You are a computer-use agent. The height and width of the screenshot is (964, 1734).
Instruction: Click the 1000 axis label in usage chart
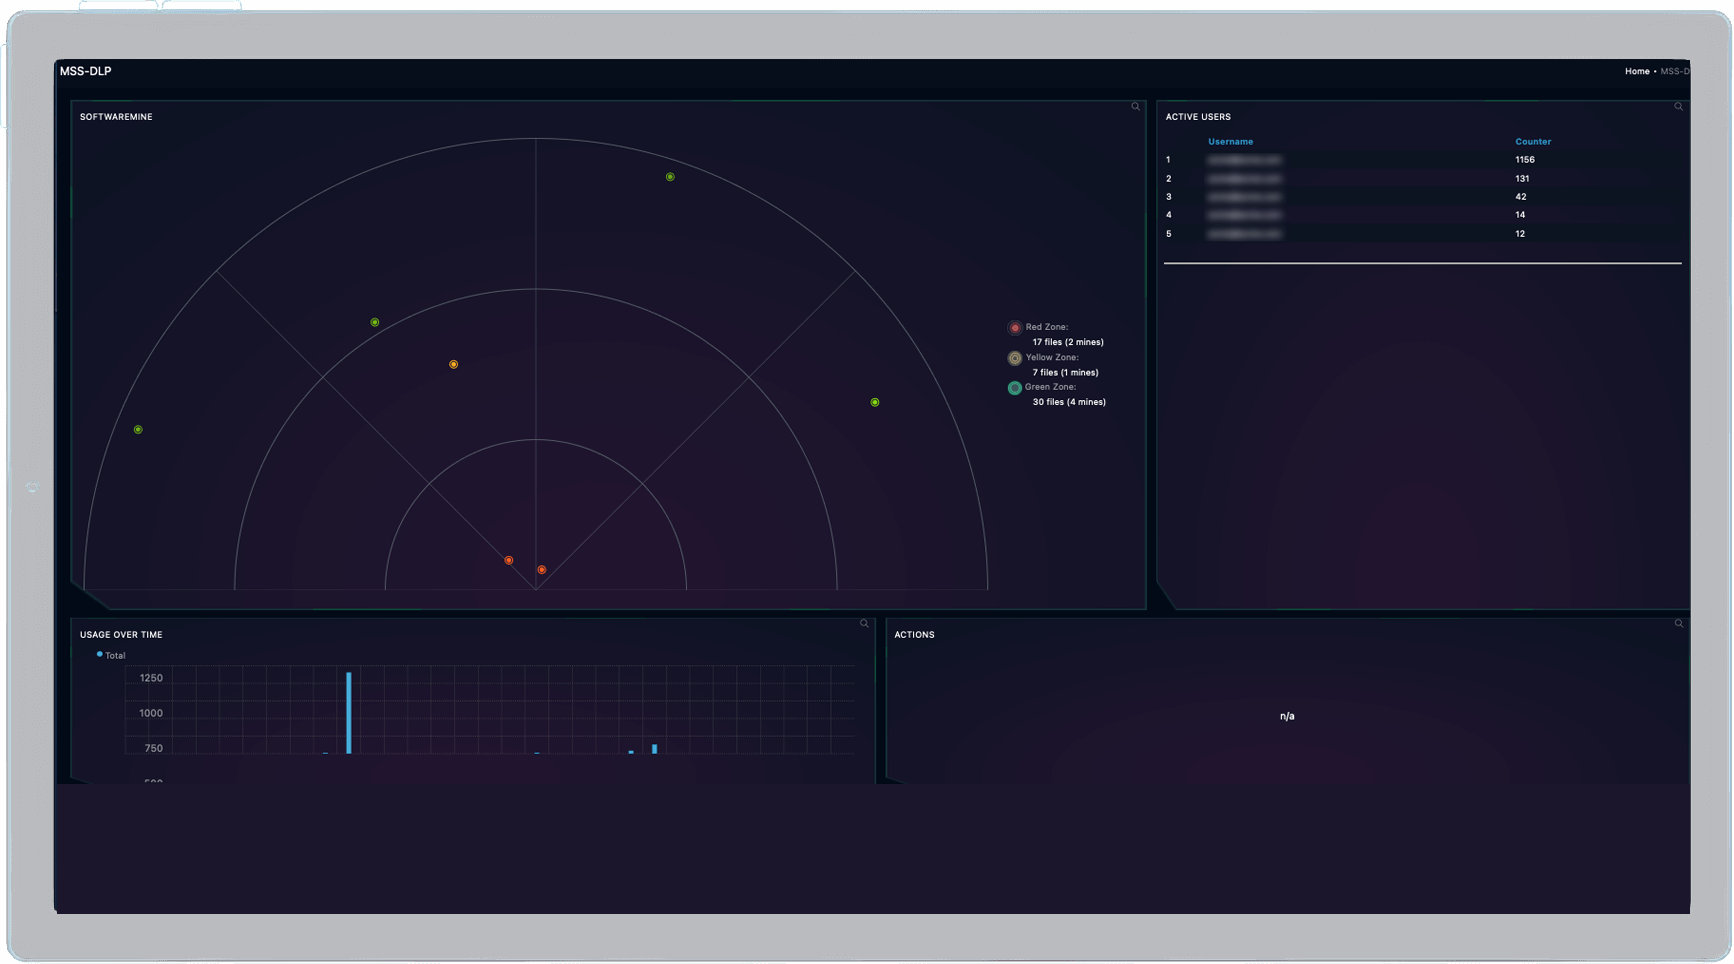[151, 713]
